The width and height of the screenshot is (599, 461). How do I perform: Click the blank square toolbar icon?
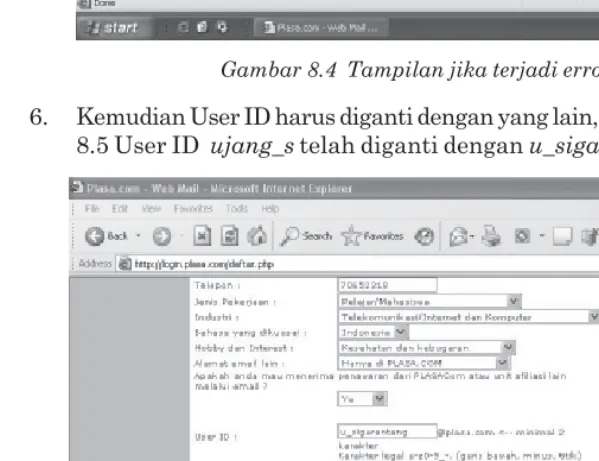562,236
